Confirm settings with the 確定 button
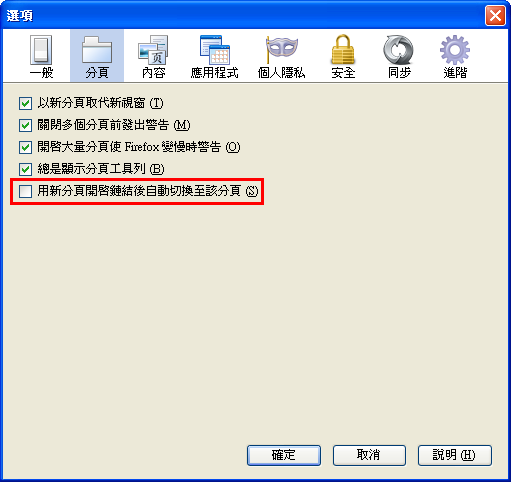Screen dimensions: 511x482 [284, 455]
